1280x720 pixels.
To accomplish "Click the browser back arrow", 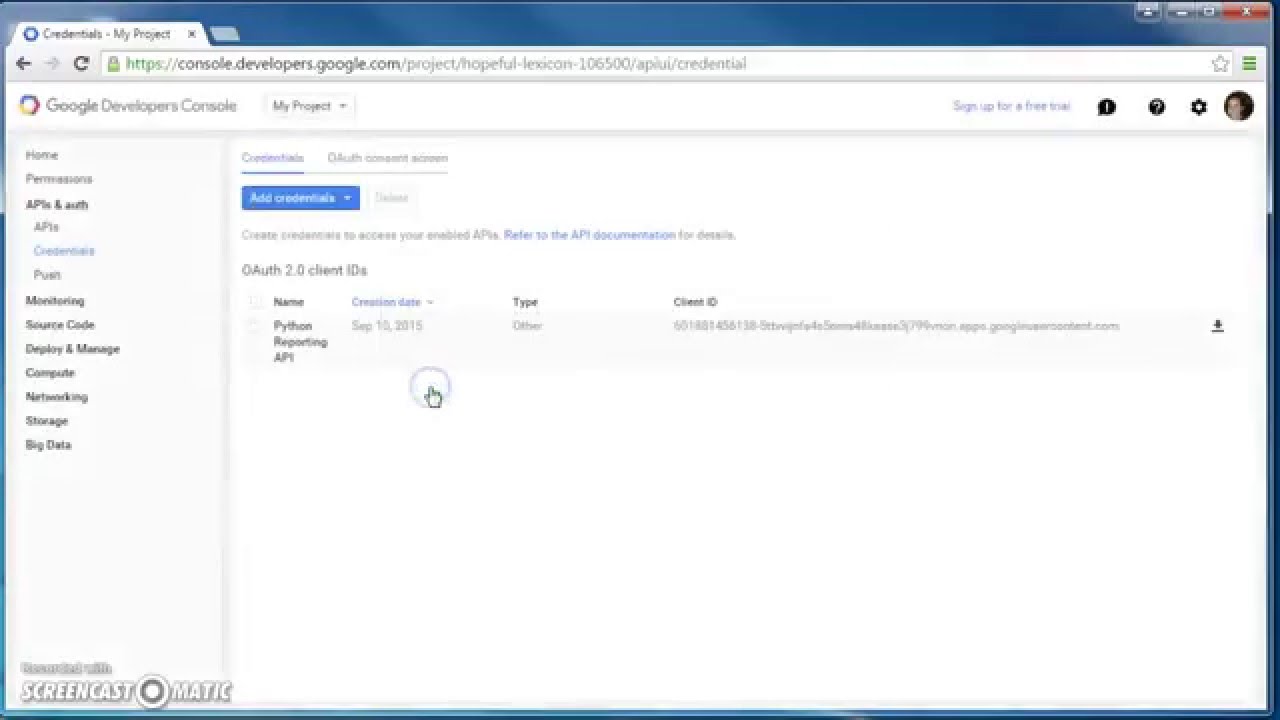I will (x=24, y=63).
